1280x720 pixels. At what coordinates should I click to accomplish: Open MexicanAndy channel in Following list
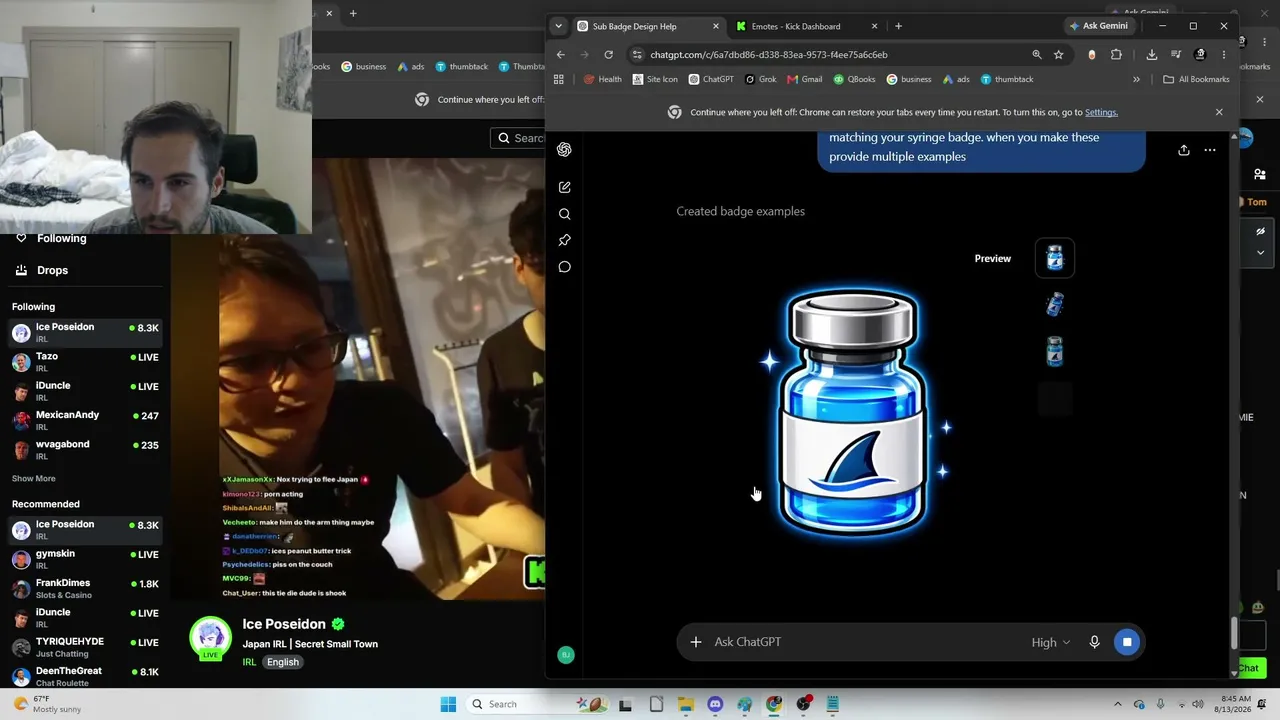click(85, 420)
